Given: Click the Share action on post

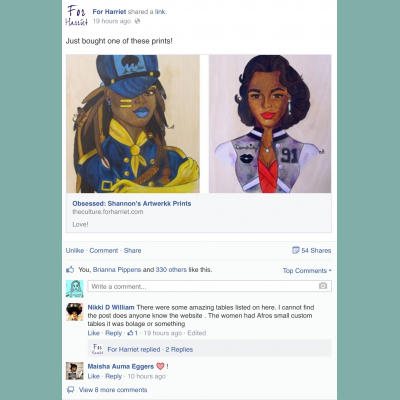Looking at the screenshot, I should click(x=132, y=250).
